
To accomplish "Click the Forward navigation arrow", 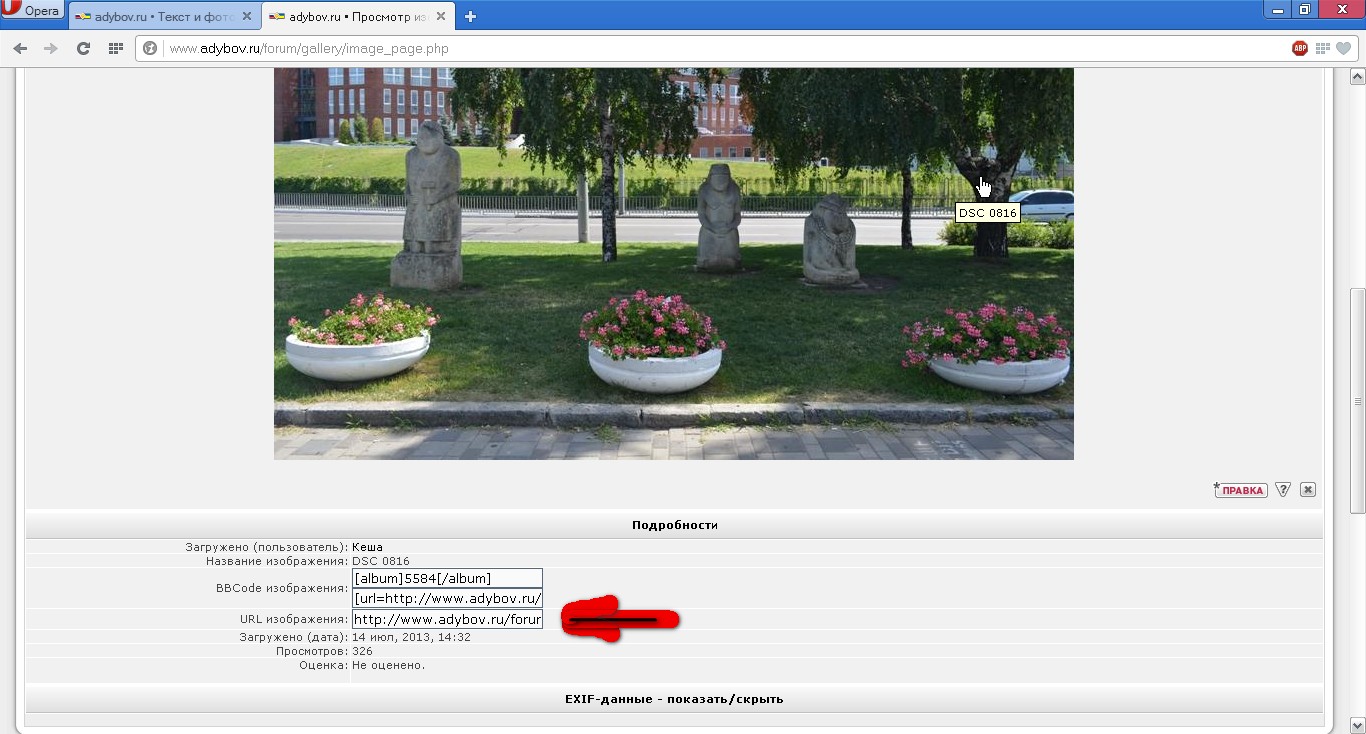I will coord(51,48).
